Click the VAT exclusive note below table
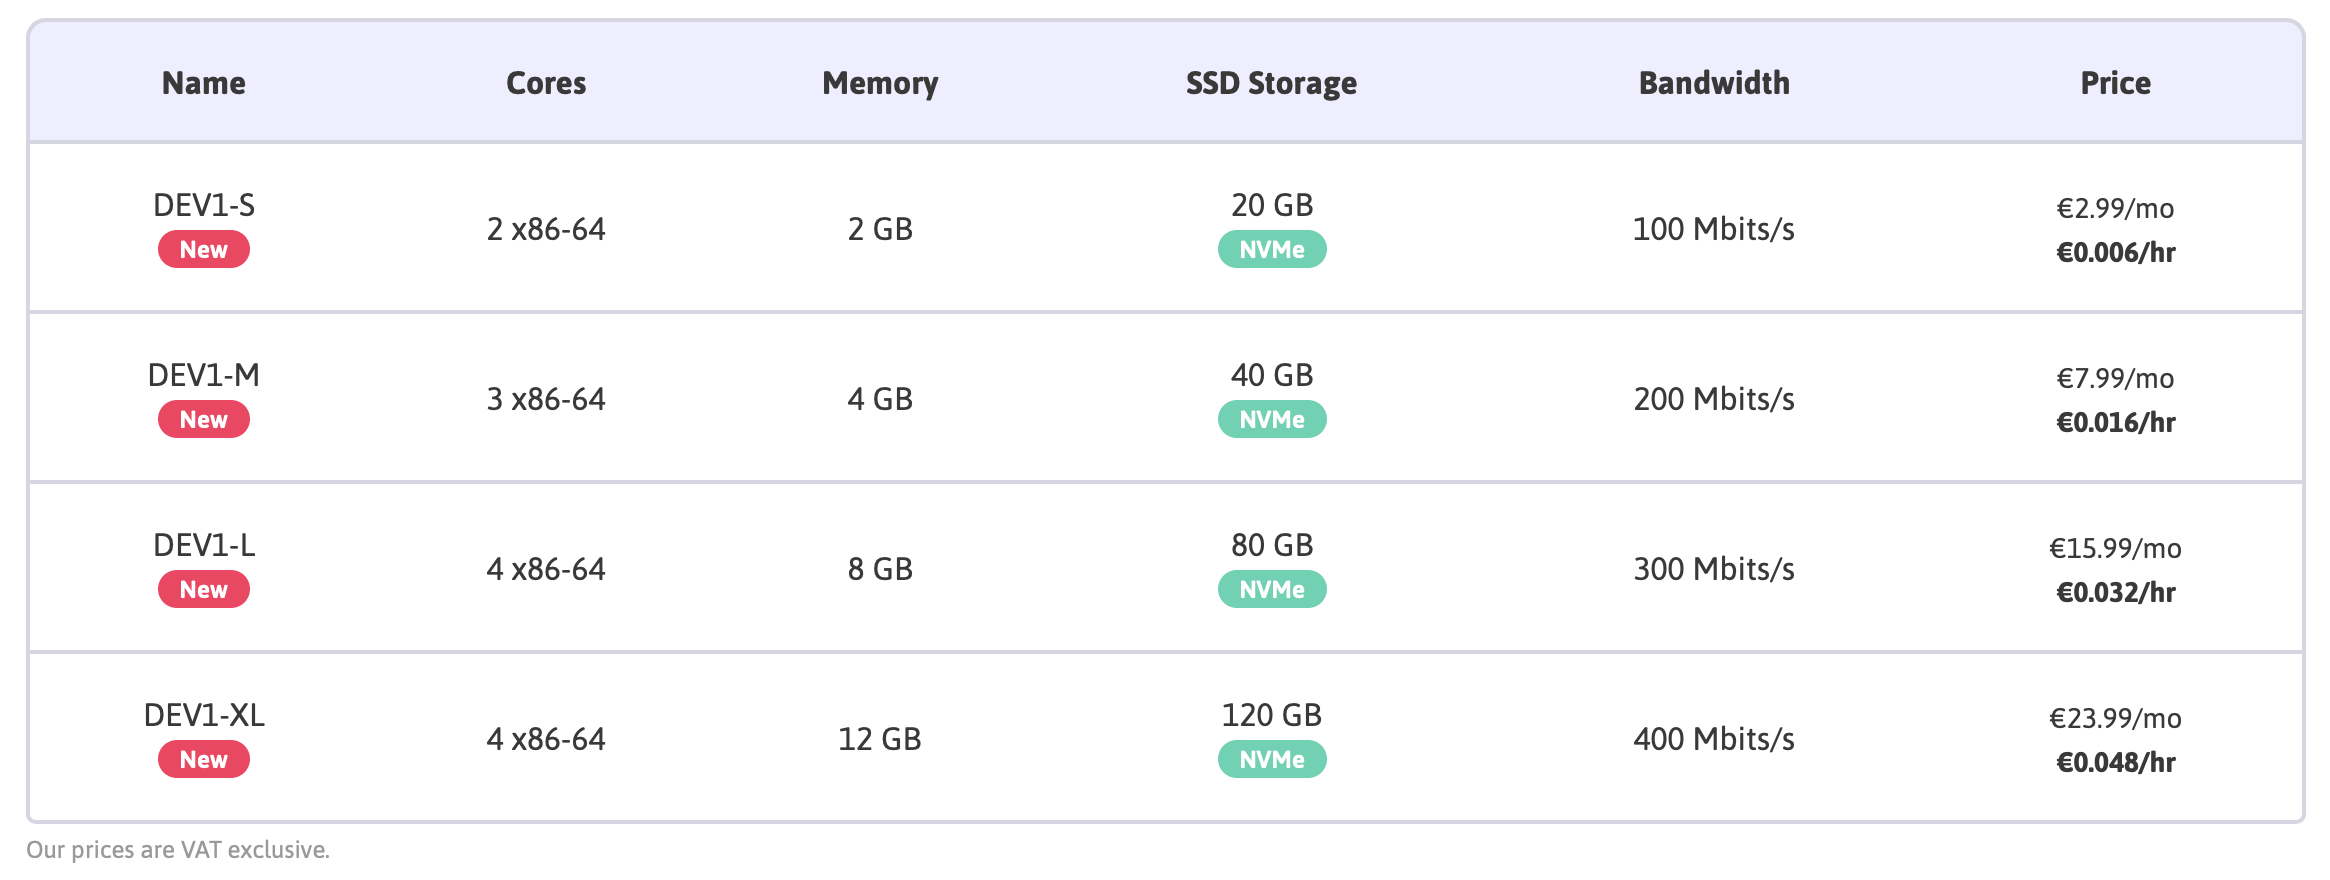The height and width of the screenshot is (880, 2330). (x=178, y=850)
